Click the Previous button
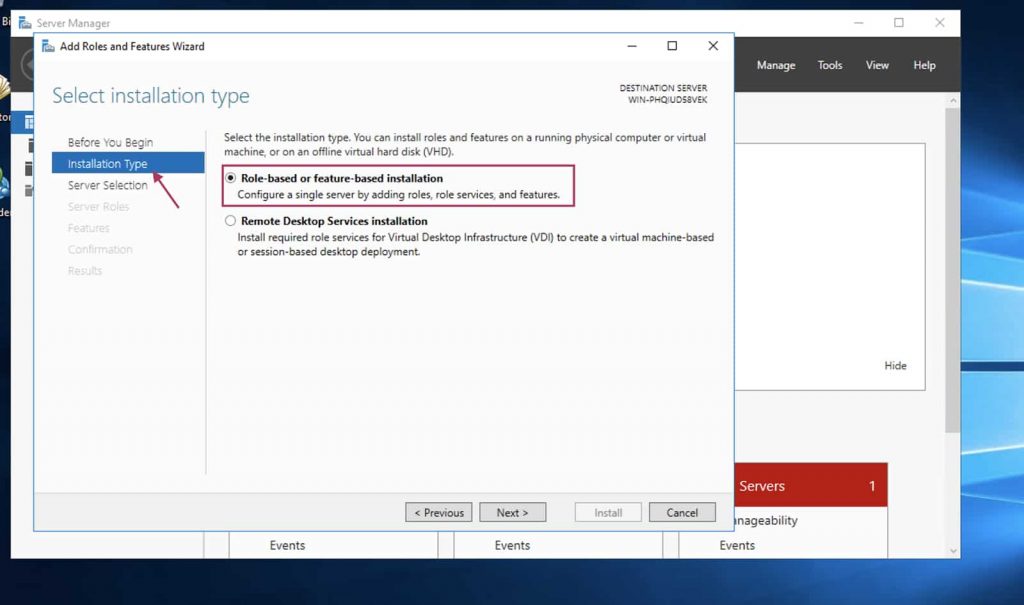 click(439, 512)
